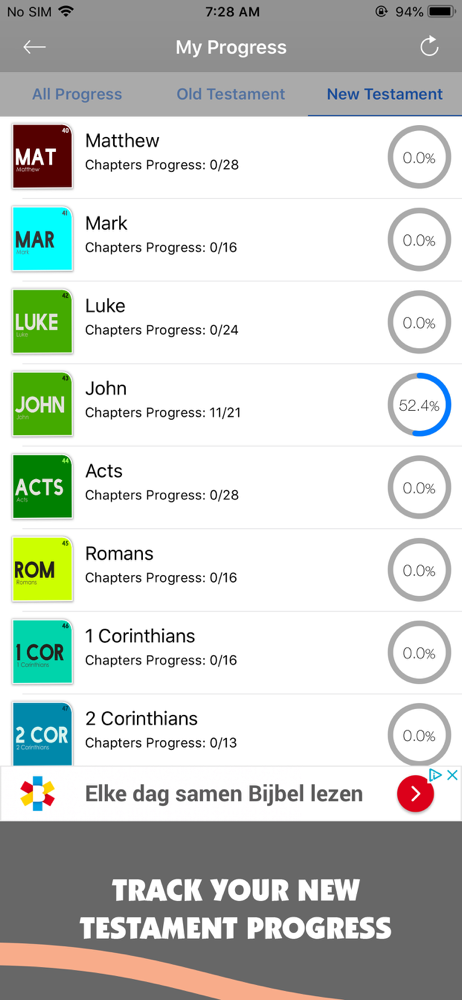The image size is (462, 1000).
Task: Close the ad with X icon
Action: pos(452,775)
